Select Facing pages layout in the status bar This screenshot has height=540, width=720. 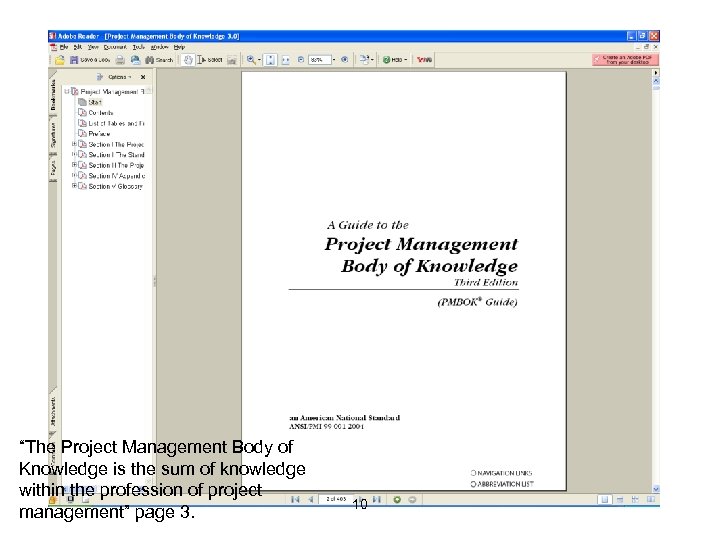pyautogui.click(x=651, y=500)
